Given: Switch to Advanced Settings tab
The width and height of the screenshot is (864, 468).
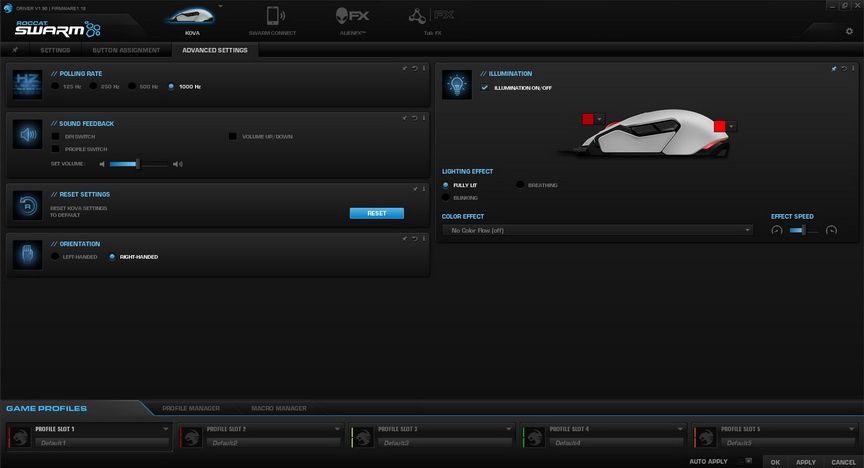Looking at the screenshot, I should click(215, 50).
